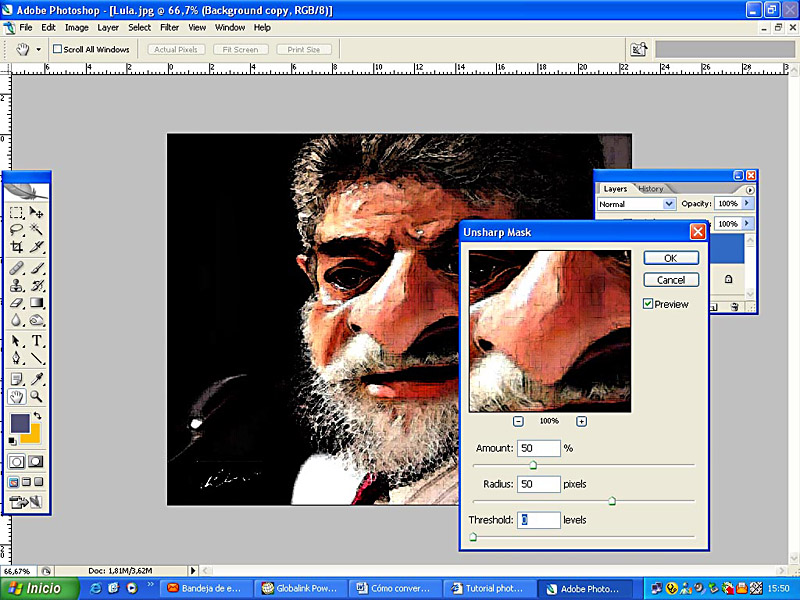Switch to the History tab
Screen dimensions: 800x600
click(x=650, y=188)
